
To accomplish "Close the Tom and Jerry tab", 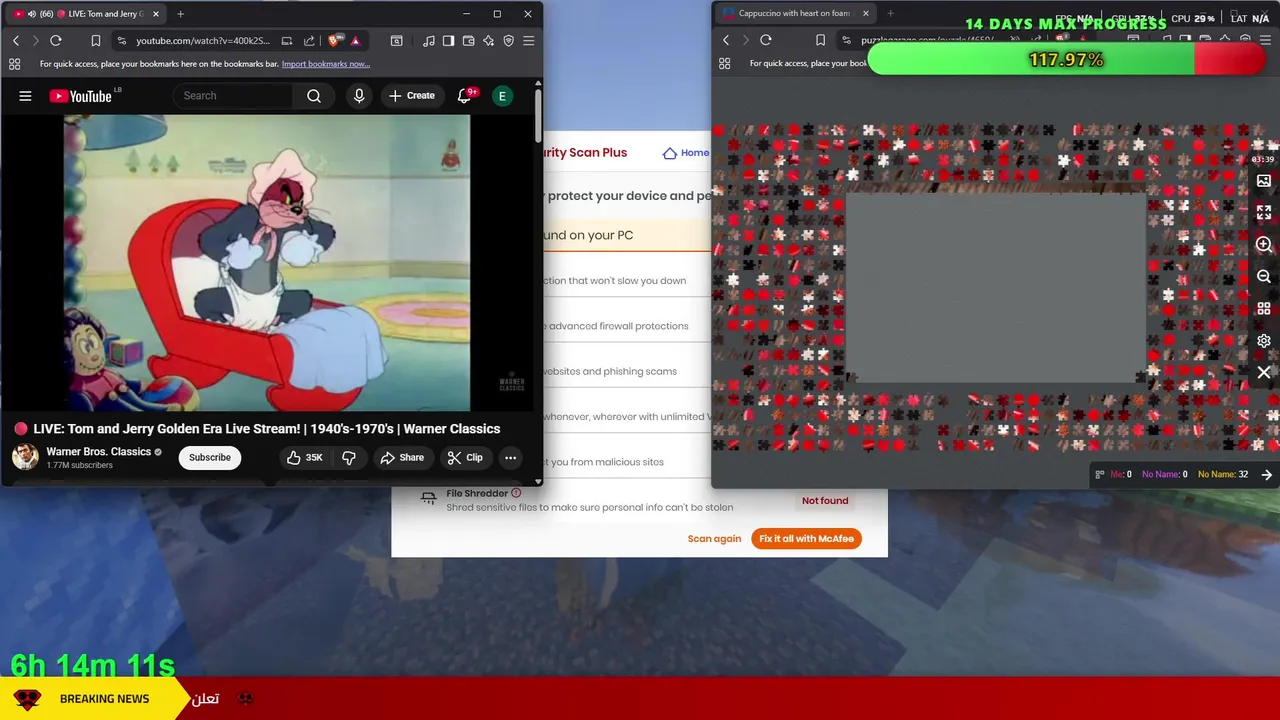I will [x=154, y=14].
